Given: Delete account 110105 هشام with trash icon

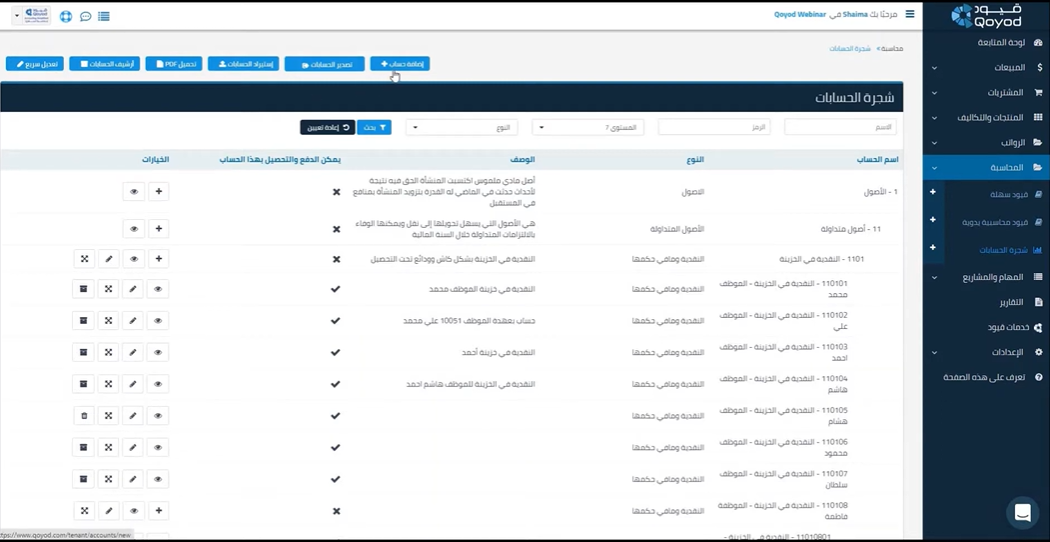Looking at the screenshot, I should click(84, 415).
